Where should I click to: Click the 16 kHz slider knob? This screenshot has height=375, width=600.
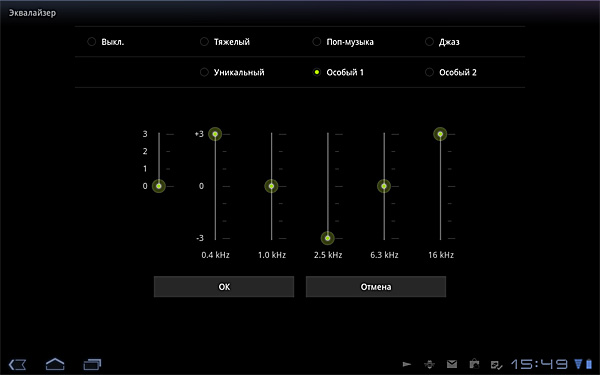coord(440,134)
